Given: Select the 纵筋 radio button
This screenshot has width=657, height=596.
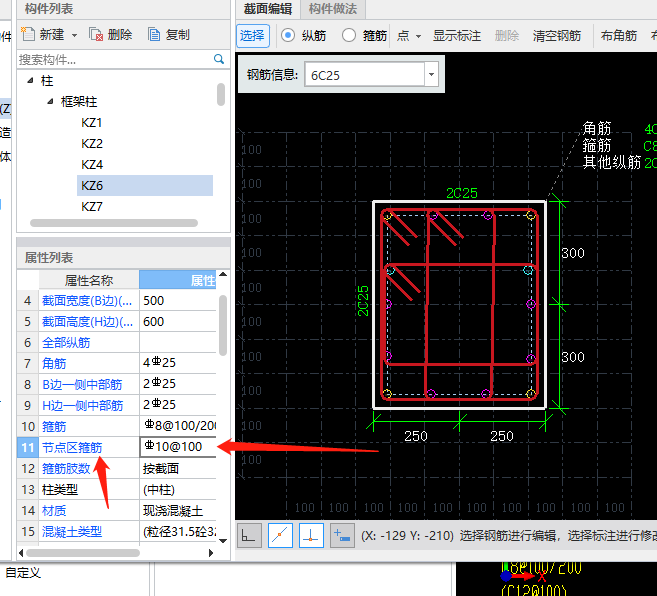Looking at the screenshot, I should (288, 35).
